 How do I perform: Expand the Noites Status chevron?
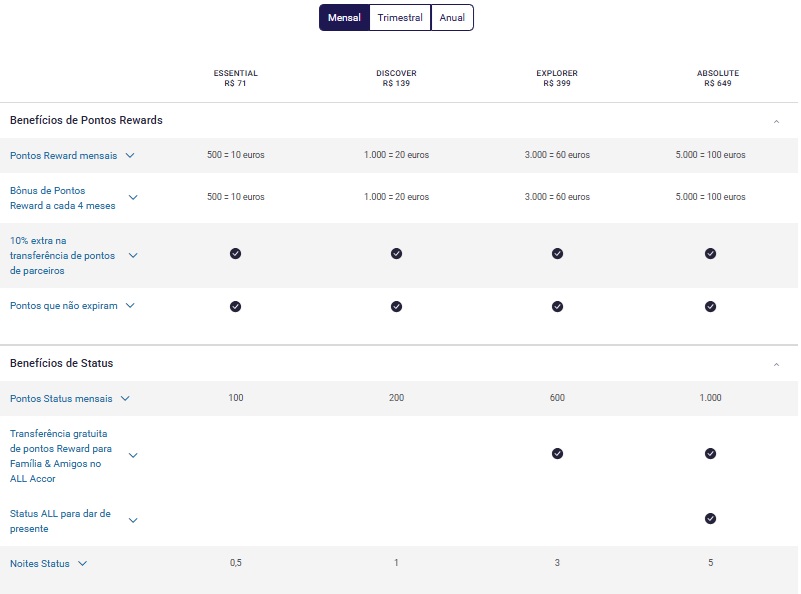83,564
